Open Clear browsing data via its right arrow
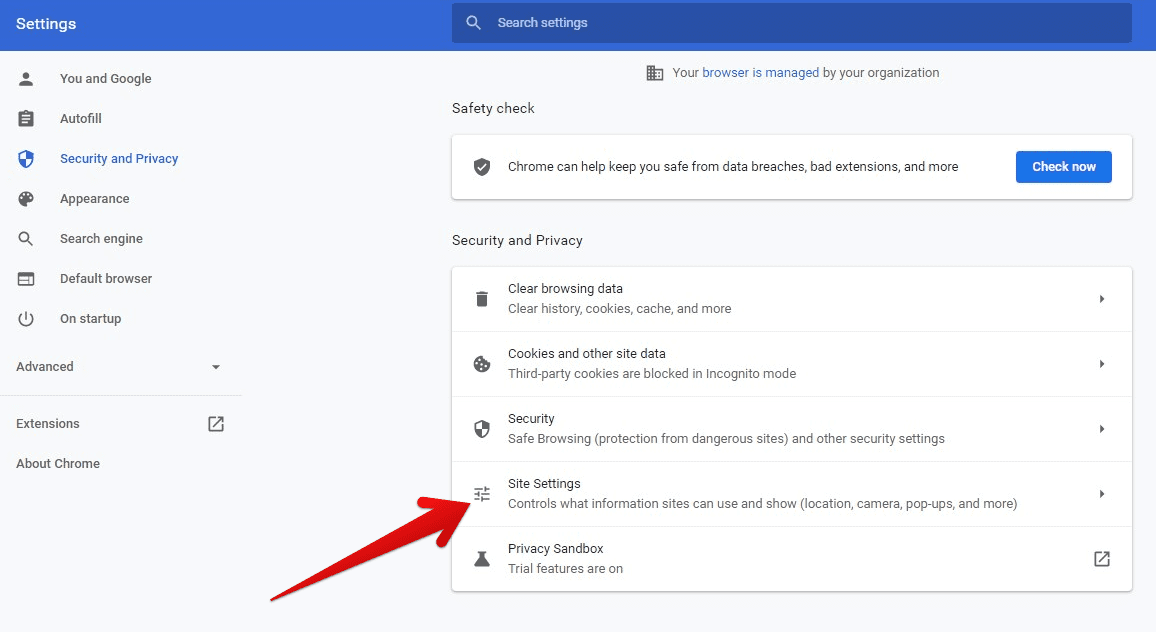 [x=1101, y=299]
